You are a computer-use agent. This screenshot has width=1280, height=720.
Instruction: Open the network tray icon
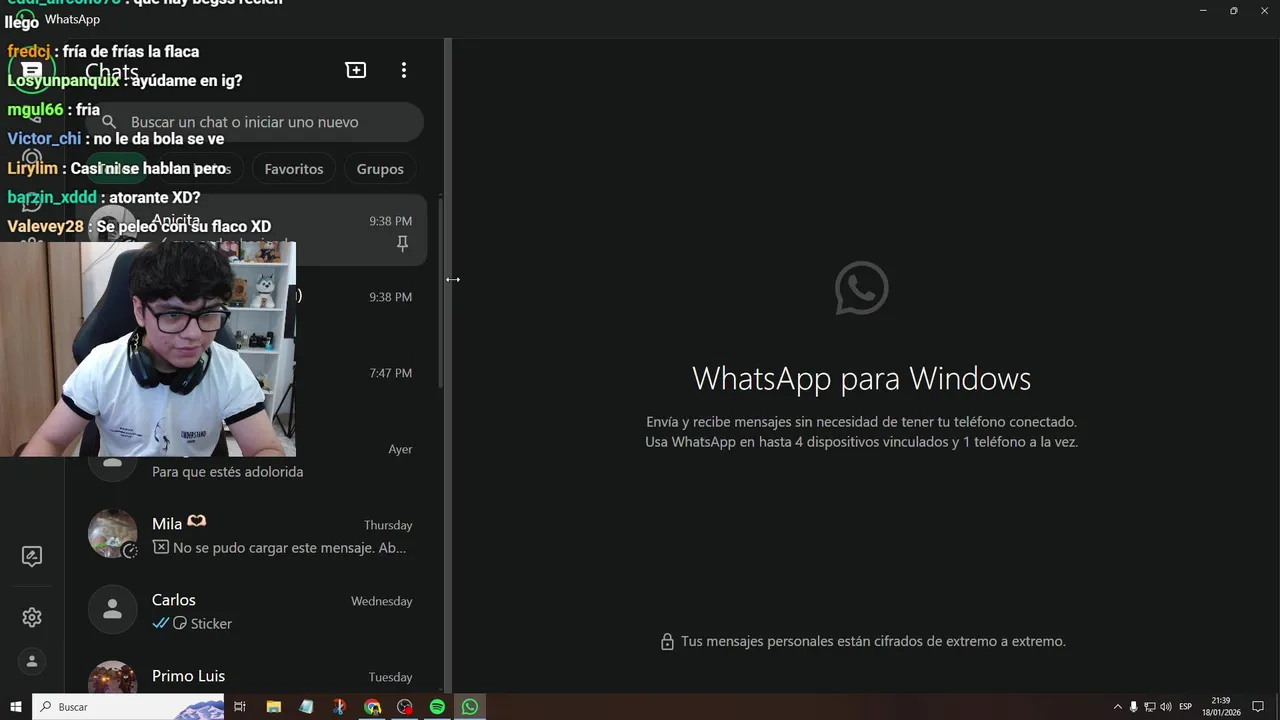click(1149, 707)
